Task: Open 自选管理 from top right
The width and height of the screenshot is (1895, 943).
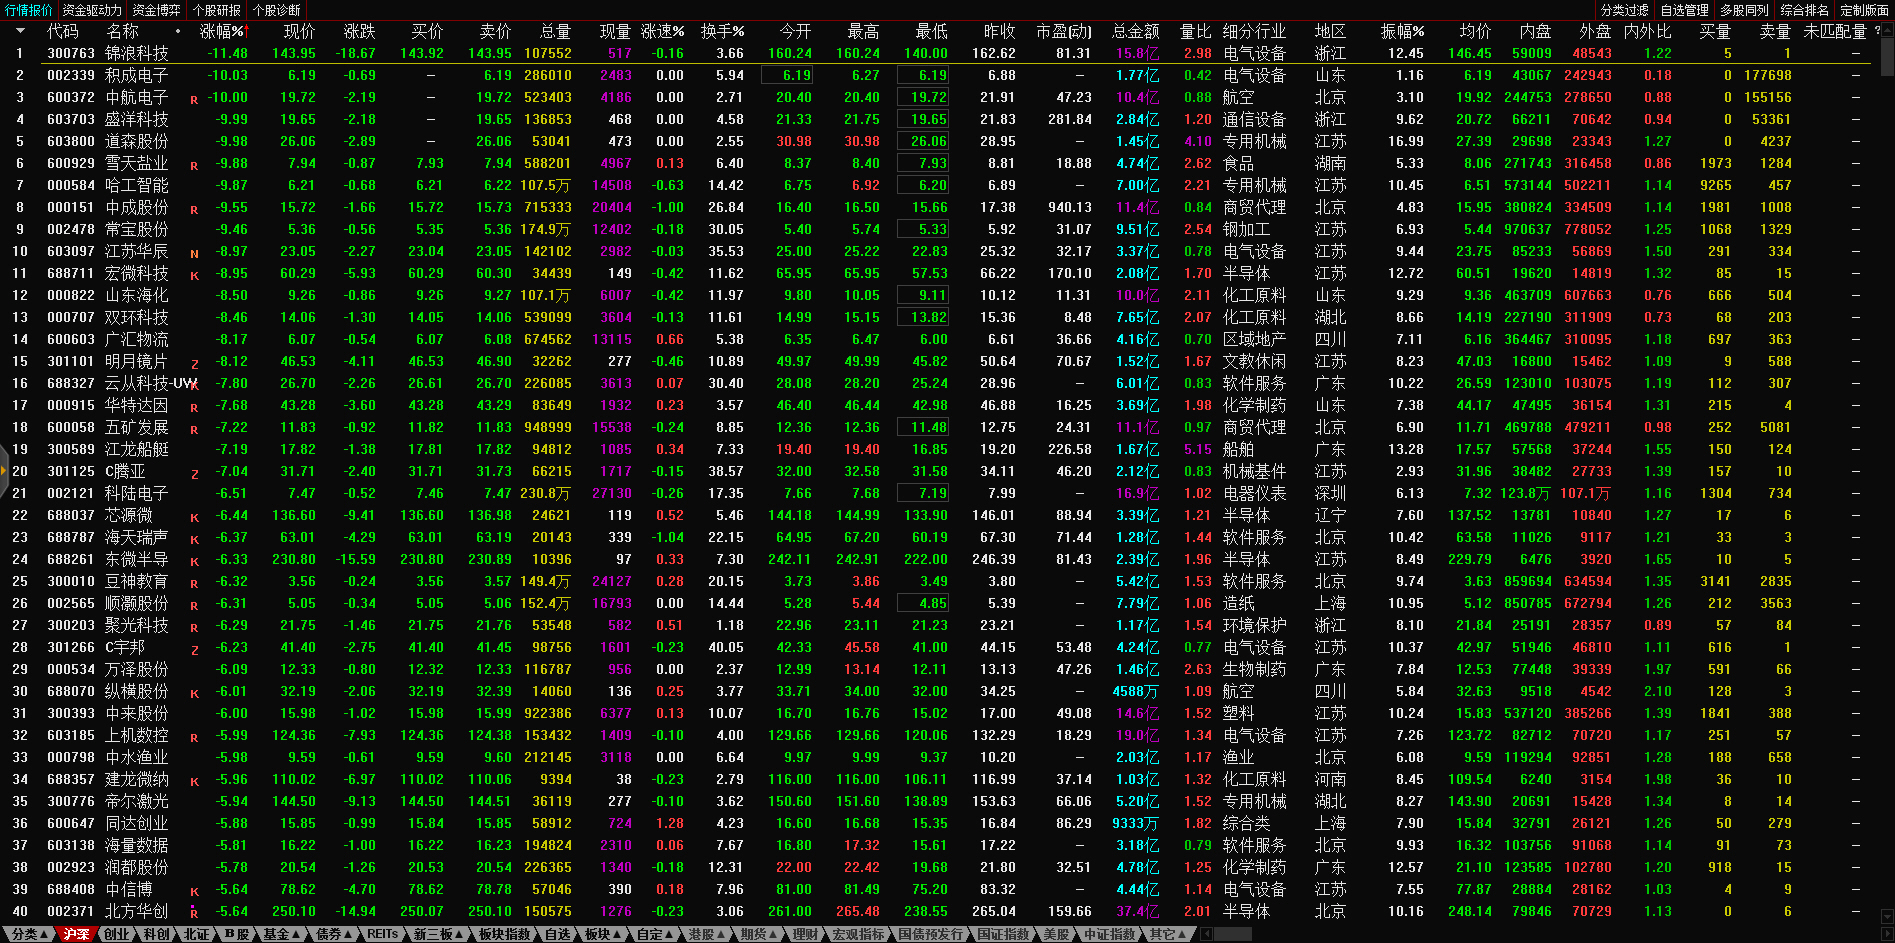Action: coord(1684,10)
